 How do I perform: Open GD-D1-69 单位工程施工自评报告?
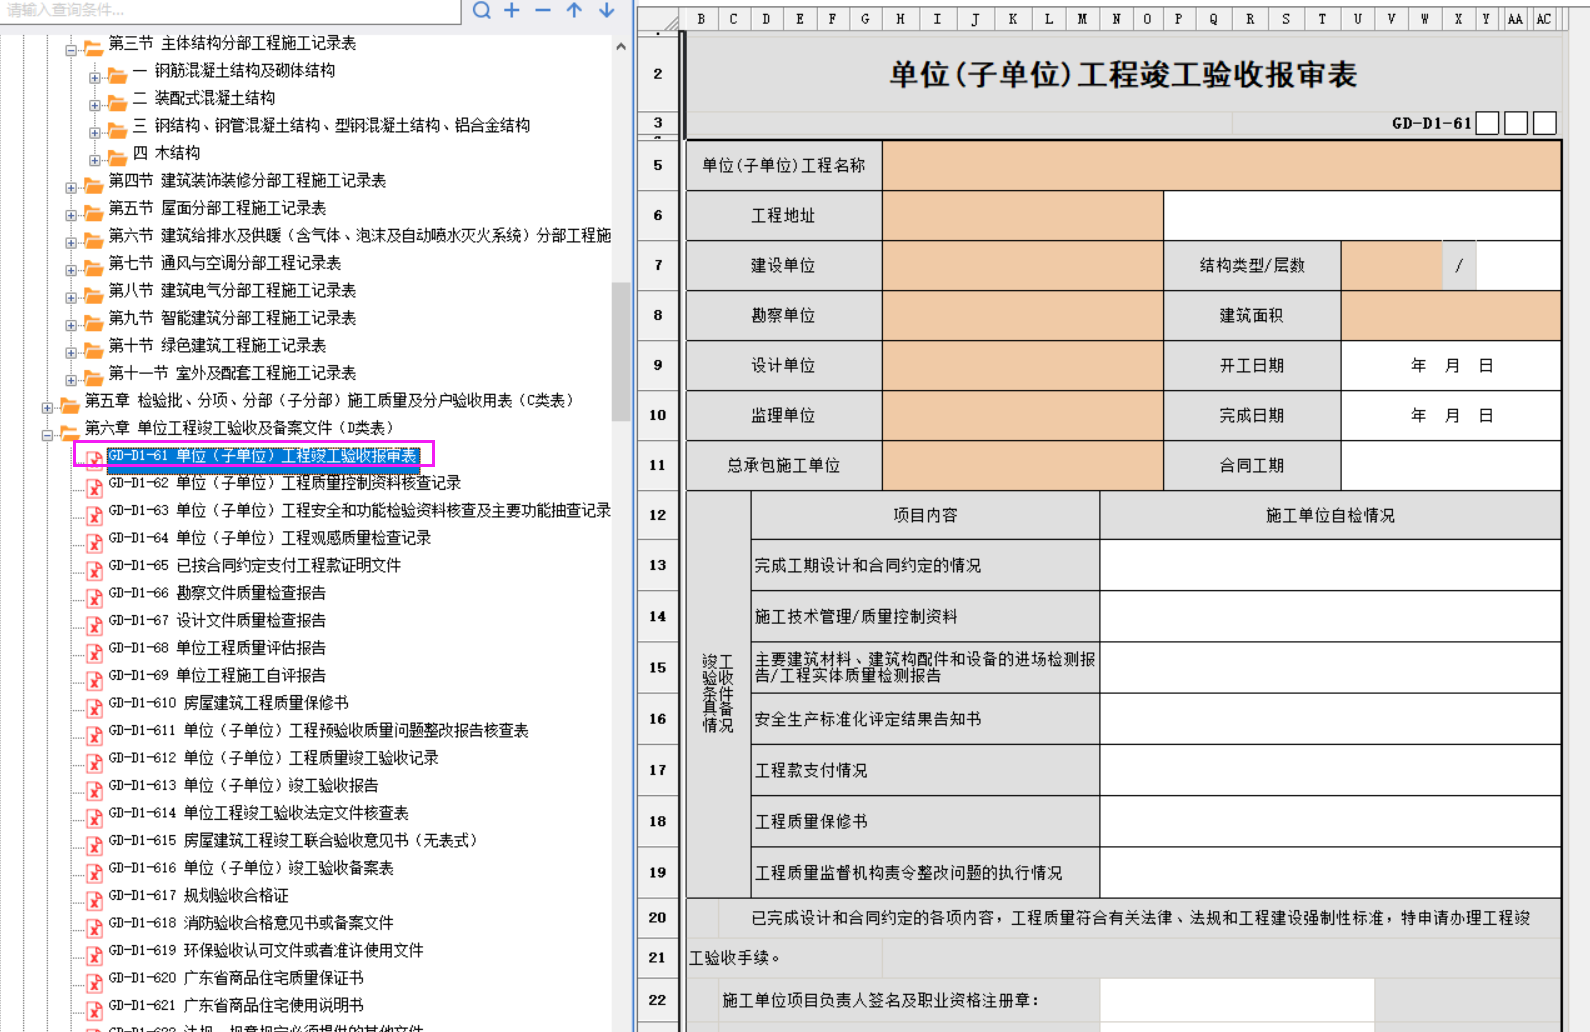tap(217, 675)
